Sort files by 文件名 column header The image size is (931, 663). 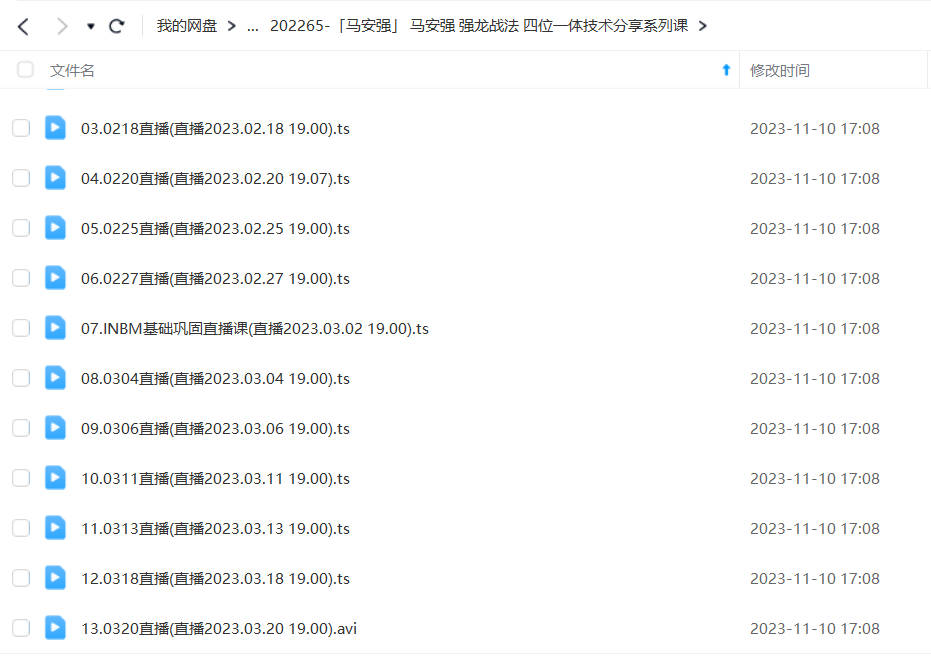[72, 71]
